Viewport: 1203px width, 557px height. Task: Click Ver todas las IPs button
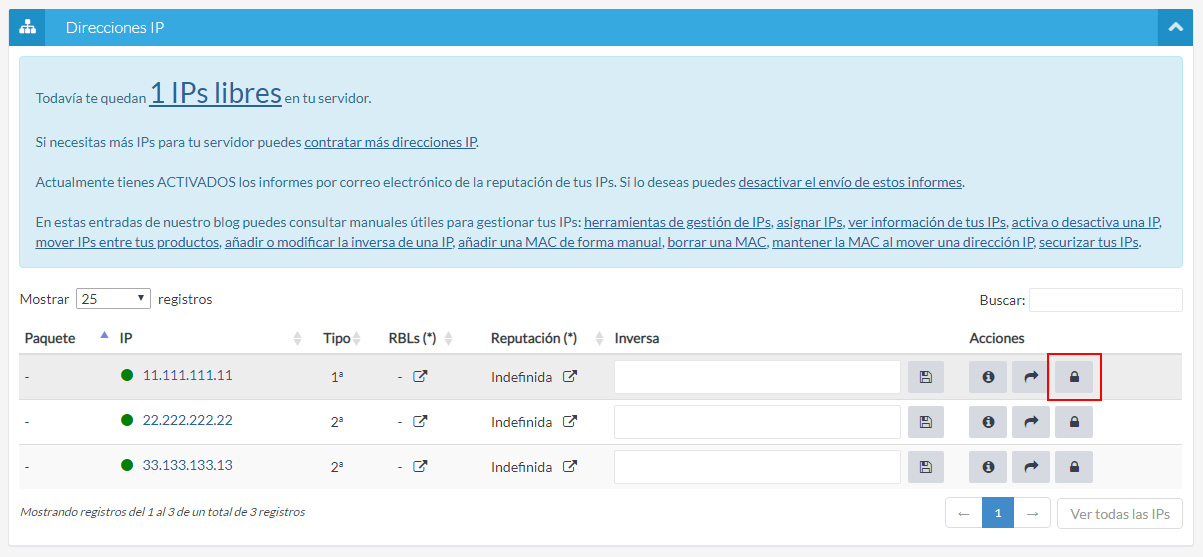(x=1119, y=513)
